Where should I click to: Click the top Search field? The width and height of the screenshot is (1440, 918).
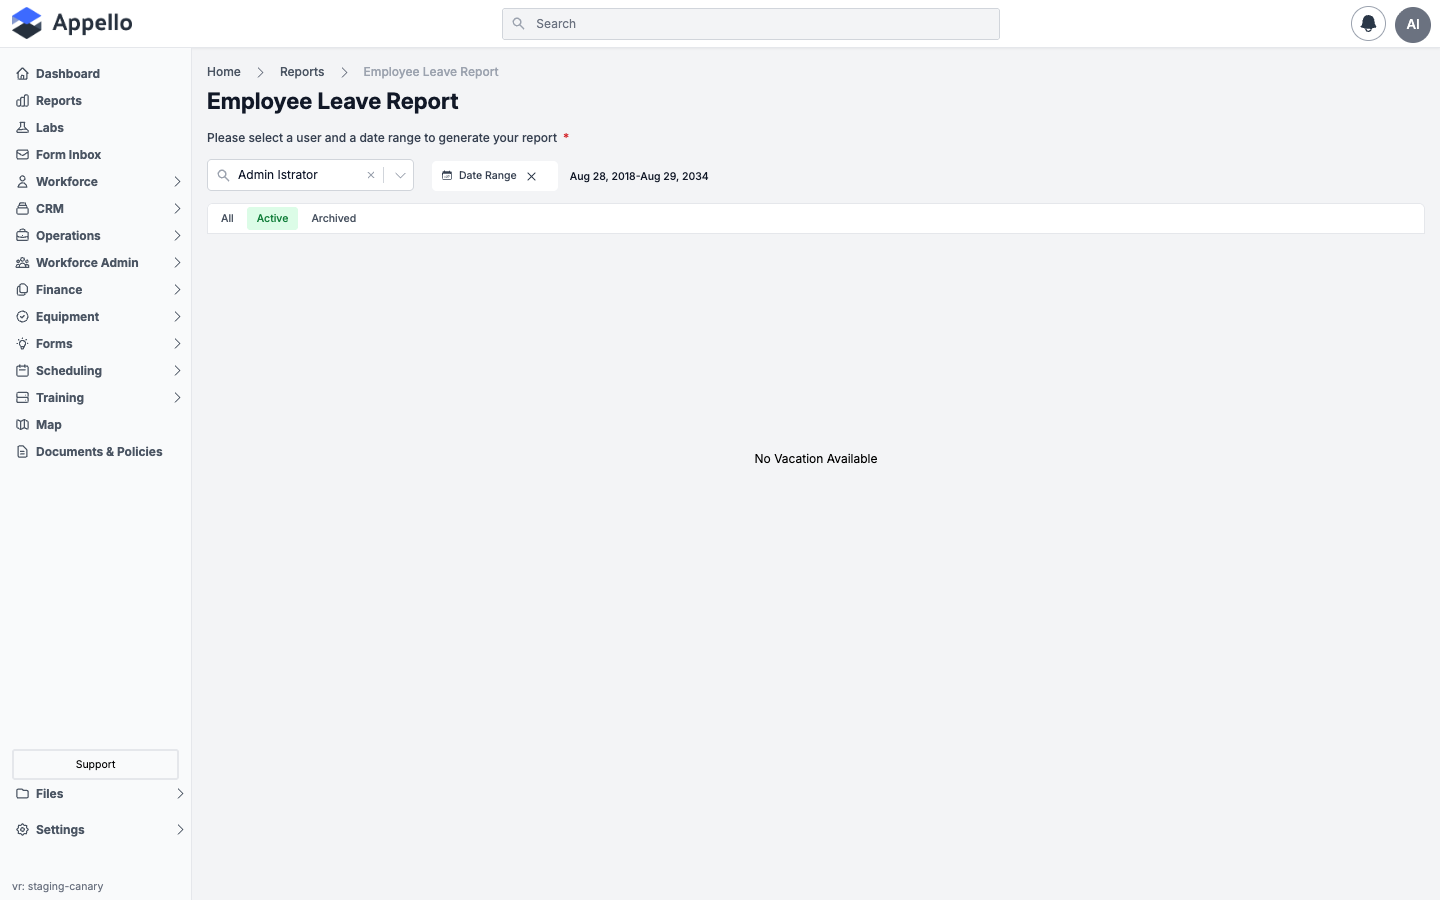point(751,24)
